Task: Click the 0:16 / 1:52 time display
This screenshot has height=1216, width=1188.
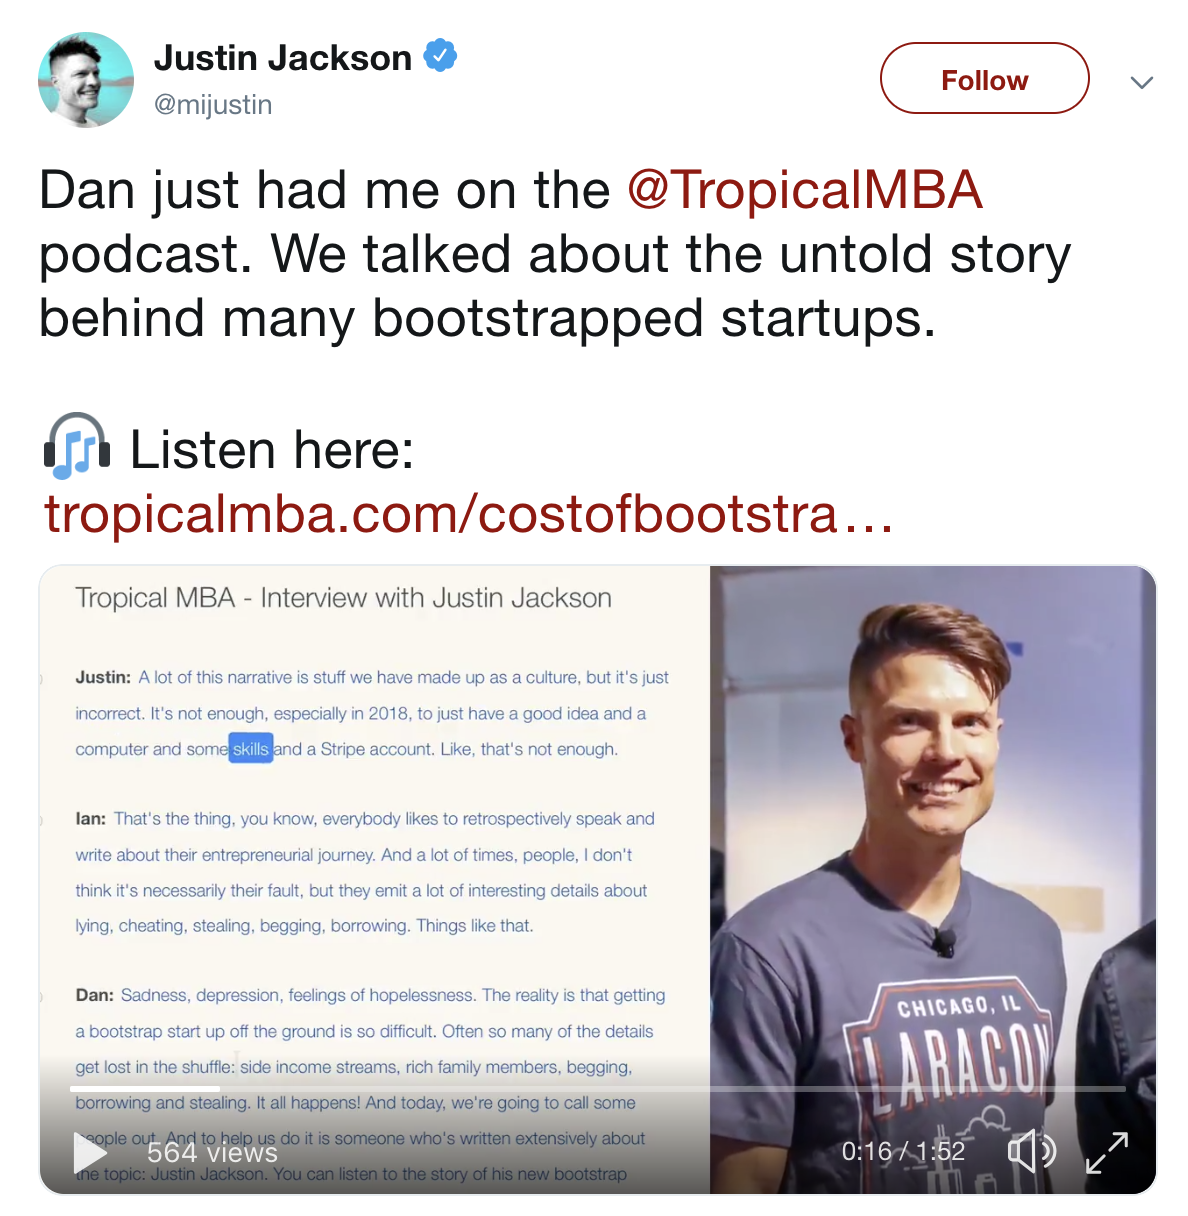Action: (x=903, y=1152)
